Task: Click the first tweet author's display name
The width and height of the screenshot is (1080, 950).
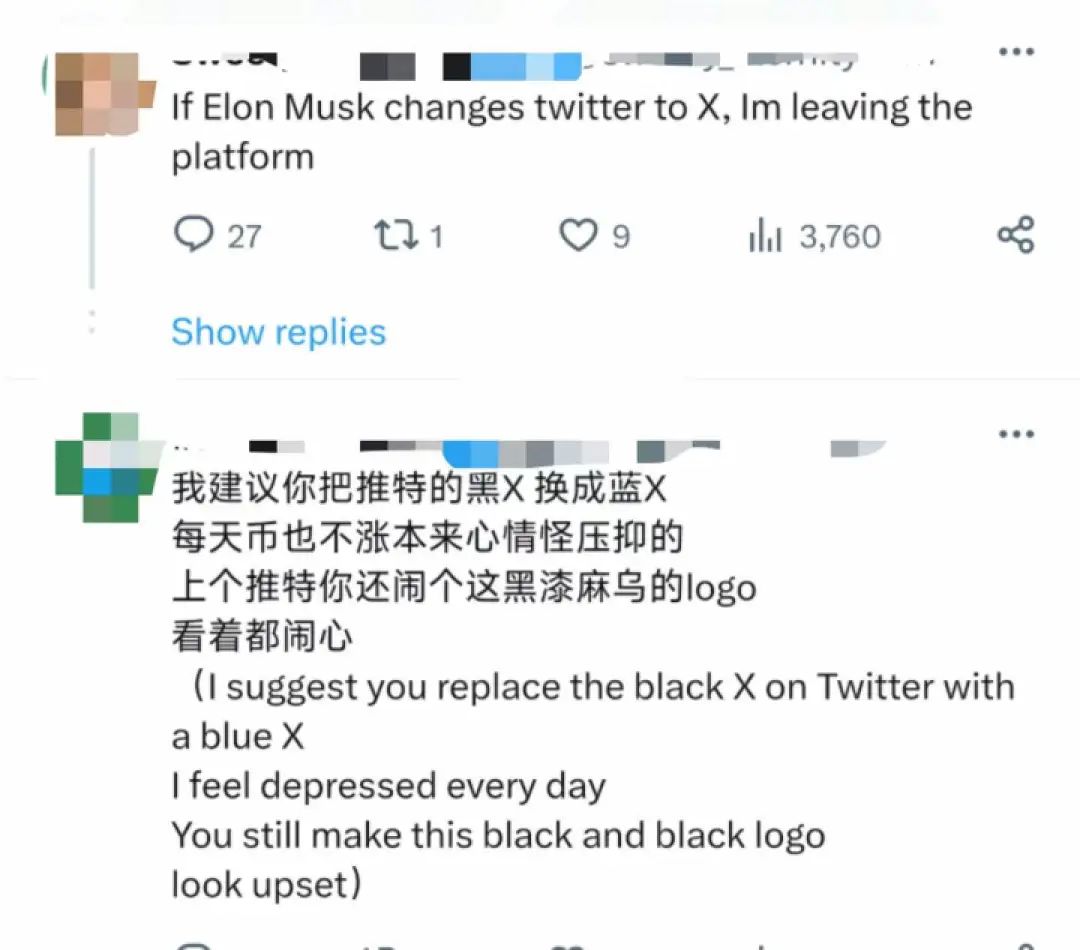Action: (x=229, y=61)
